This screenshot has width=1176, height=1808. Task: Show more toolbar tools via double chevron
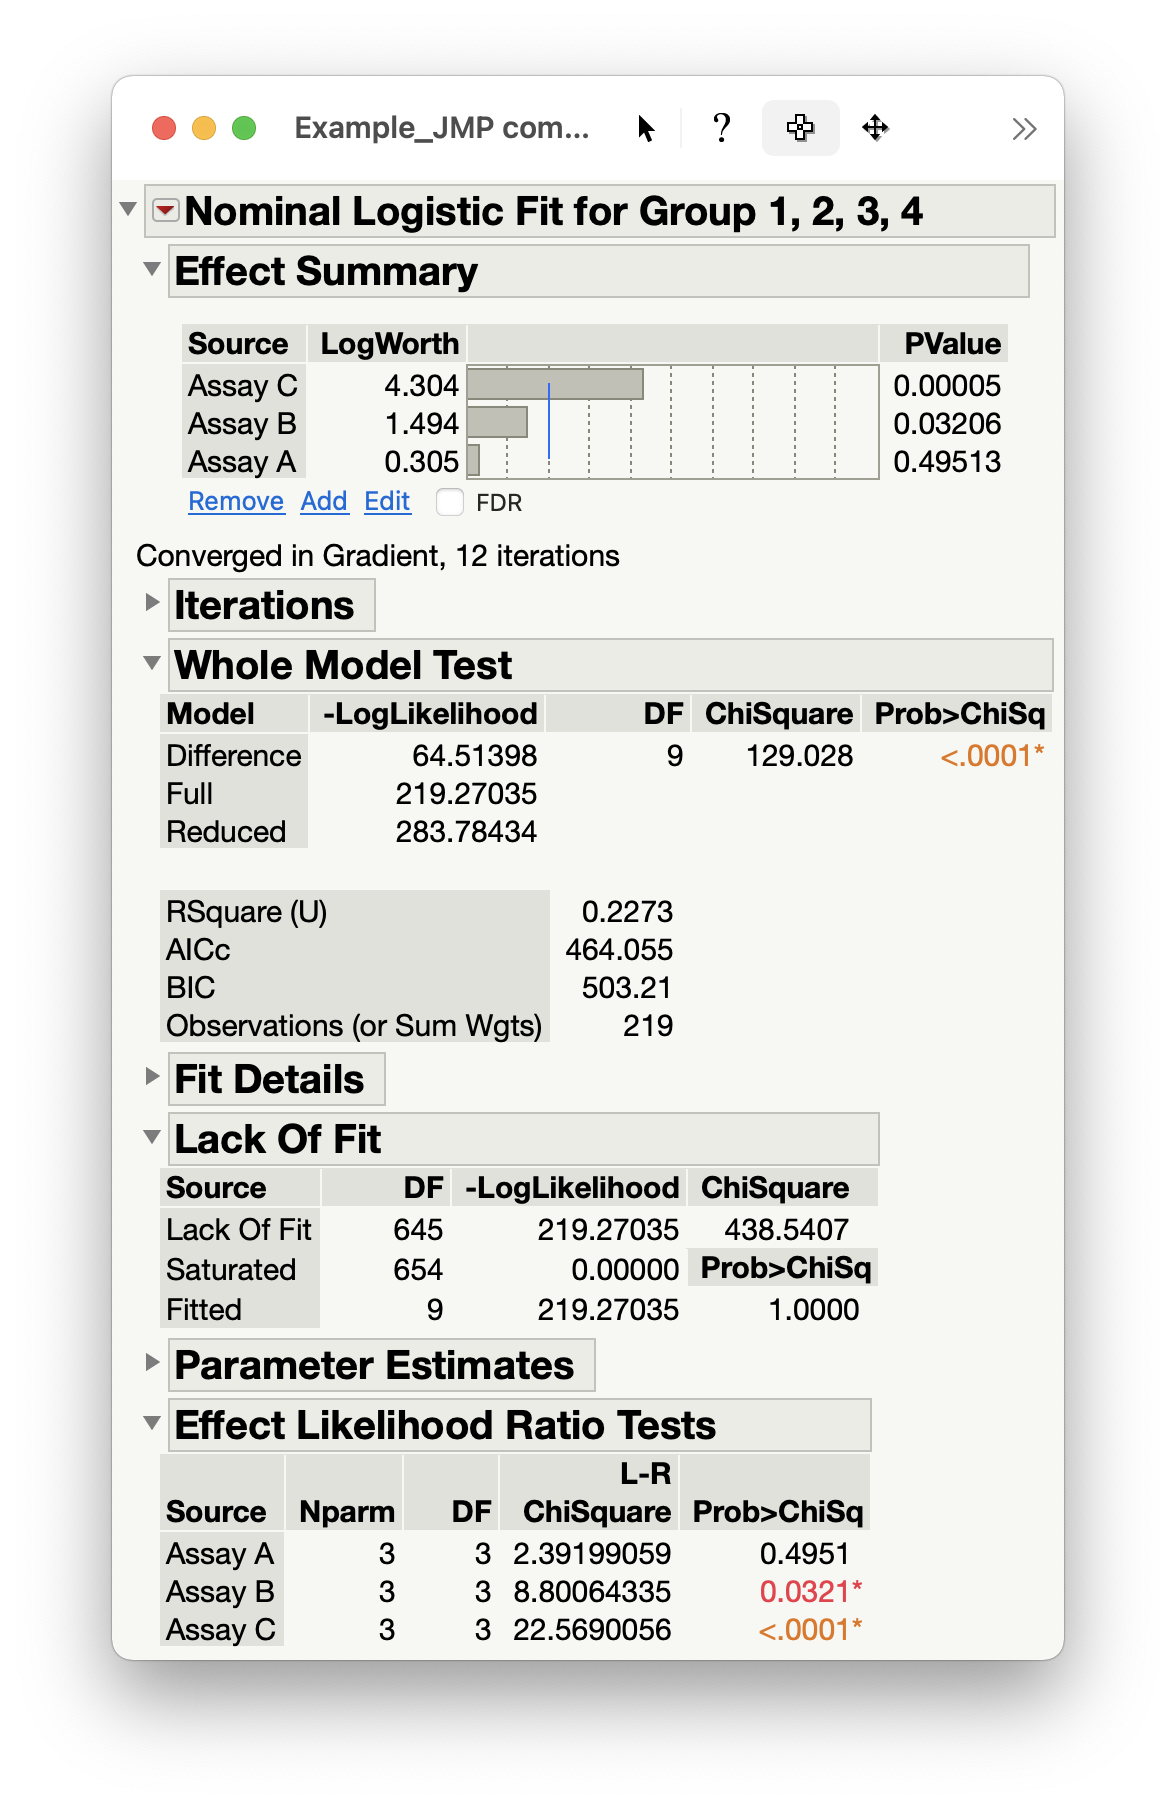(x=1024, y=129)
